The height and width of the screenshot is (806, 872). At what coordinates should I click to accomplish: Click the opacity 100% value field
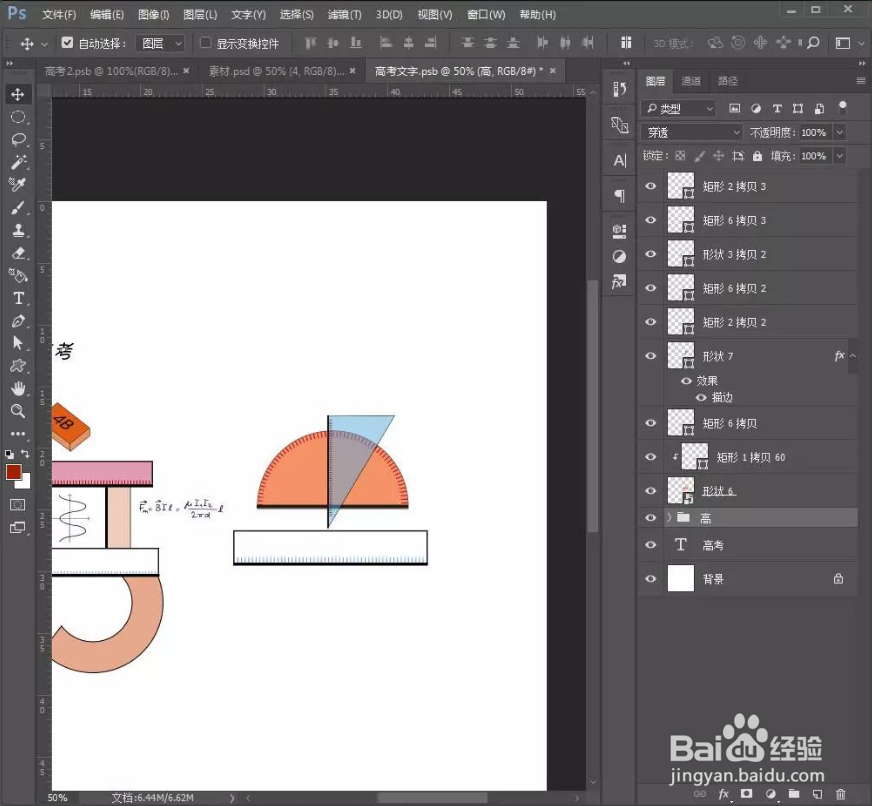(813, 132)
